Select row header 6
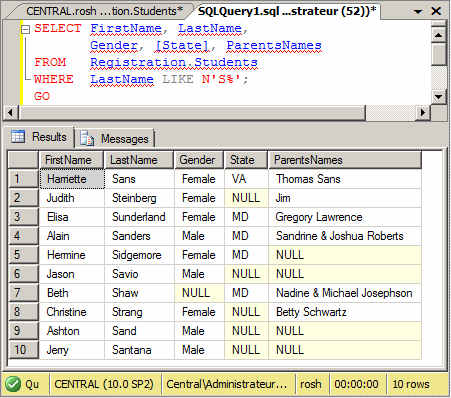The width and height of the screenshot is (451, 398). 23,274
